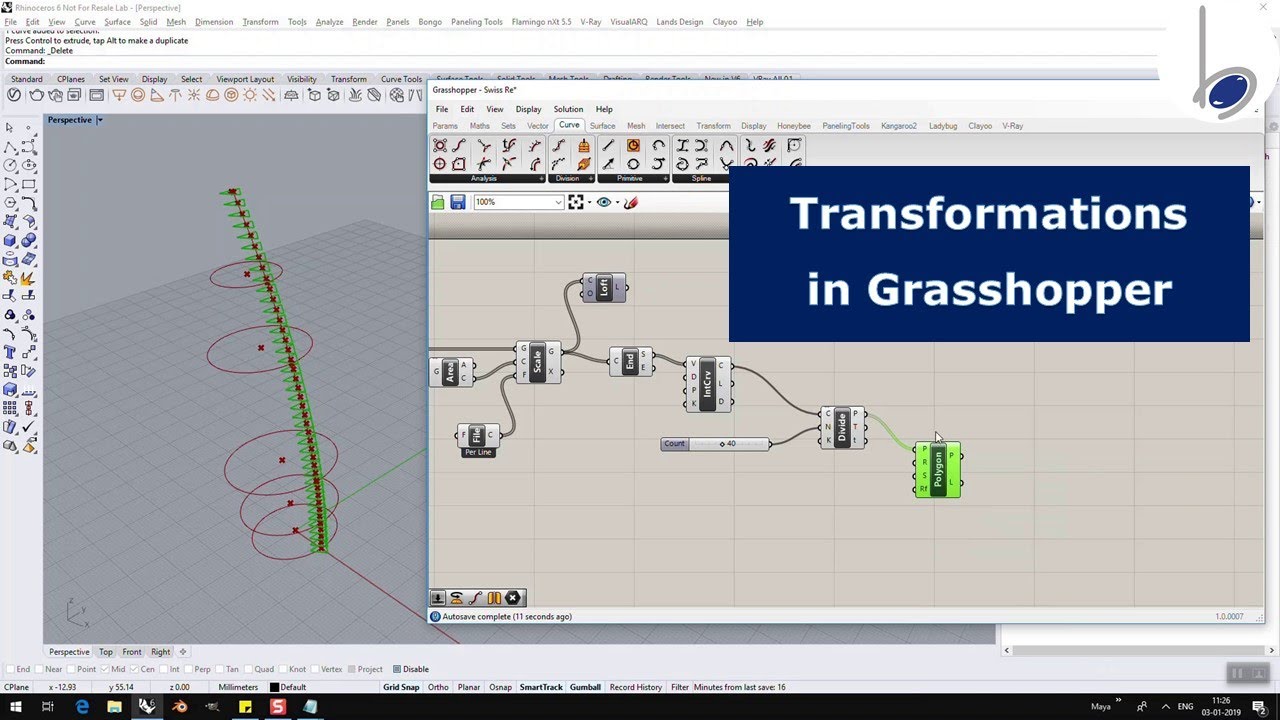Open the Perspective viewport title dropdown arrow
This screenshot has width=1280, height=720.
point(99,120)
